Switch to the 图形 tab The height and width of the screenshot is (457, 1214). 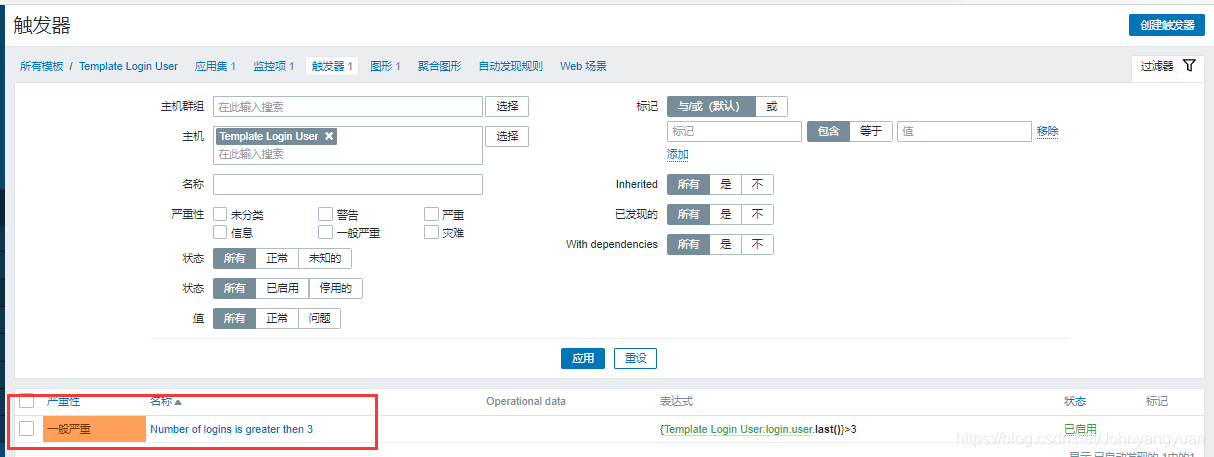tap(385, 66)
